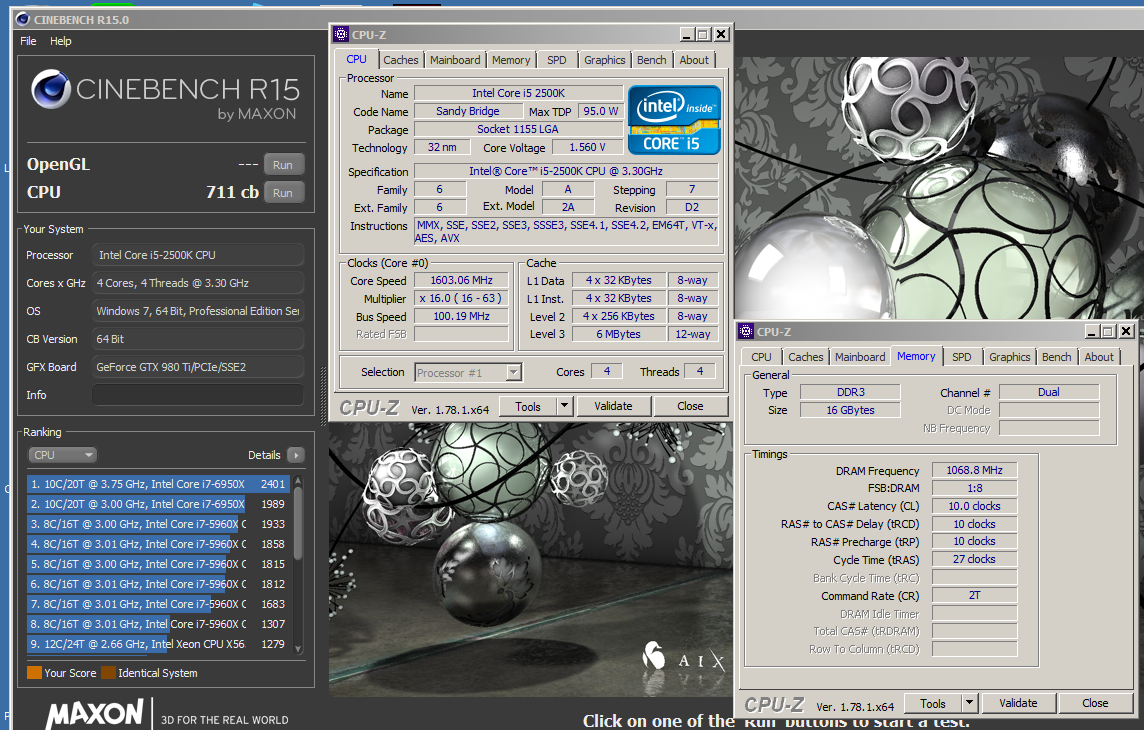Click the CAS# Latency value 10.0 clocks
The image size is (1144, 730).
(974, 506)
